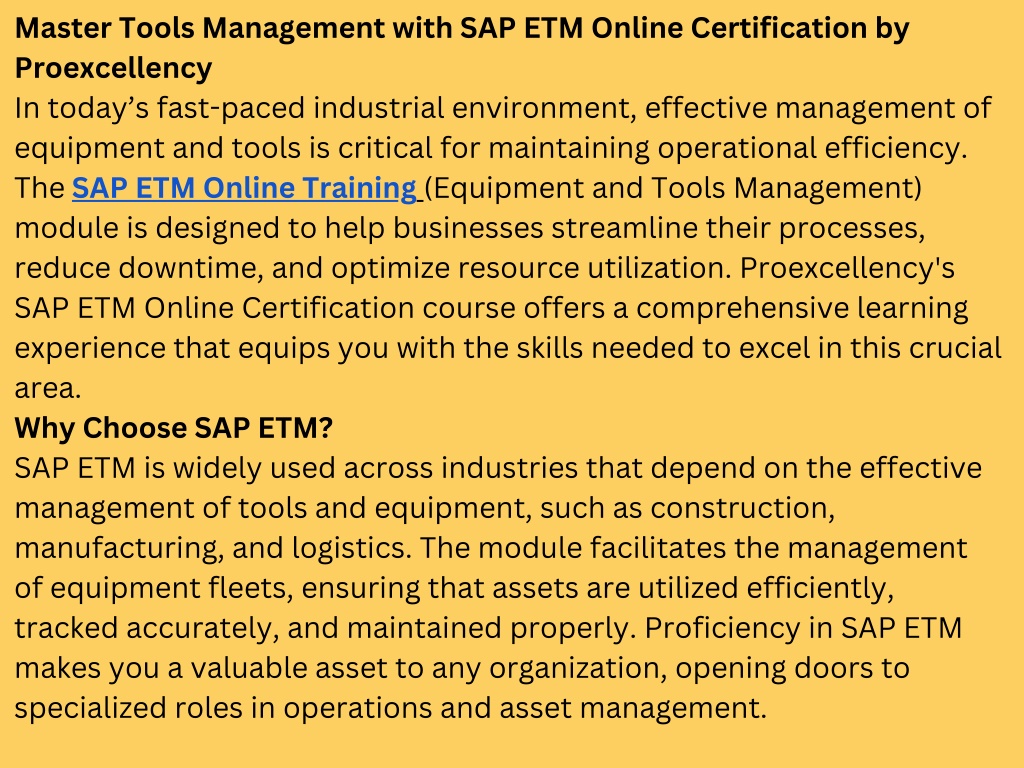Image resolution: width=1024 pixels, height=768 pixels.
Task: Click the line starting "experience that equips you with the skills"
Action: coord(508,348)
